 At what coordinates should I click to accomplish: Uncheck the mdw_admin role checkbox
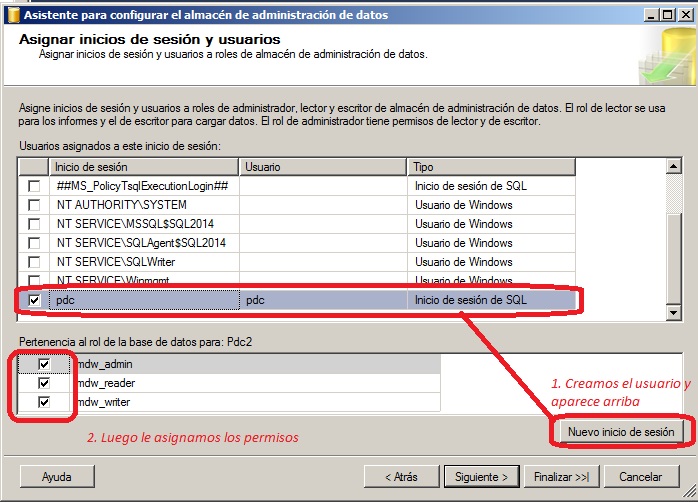[44, 364]
